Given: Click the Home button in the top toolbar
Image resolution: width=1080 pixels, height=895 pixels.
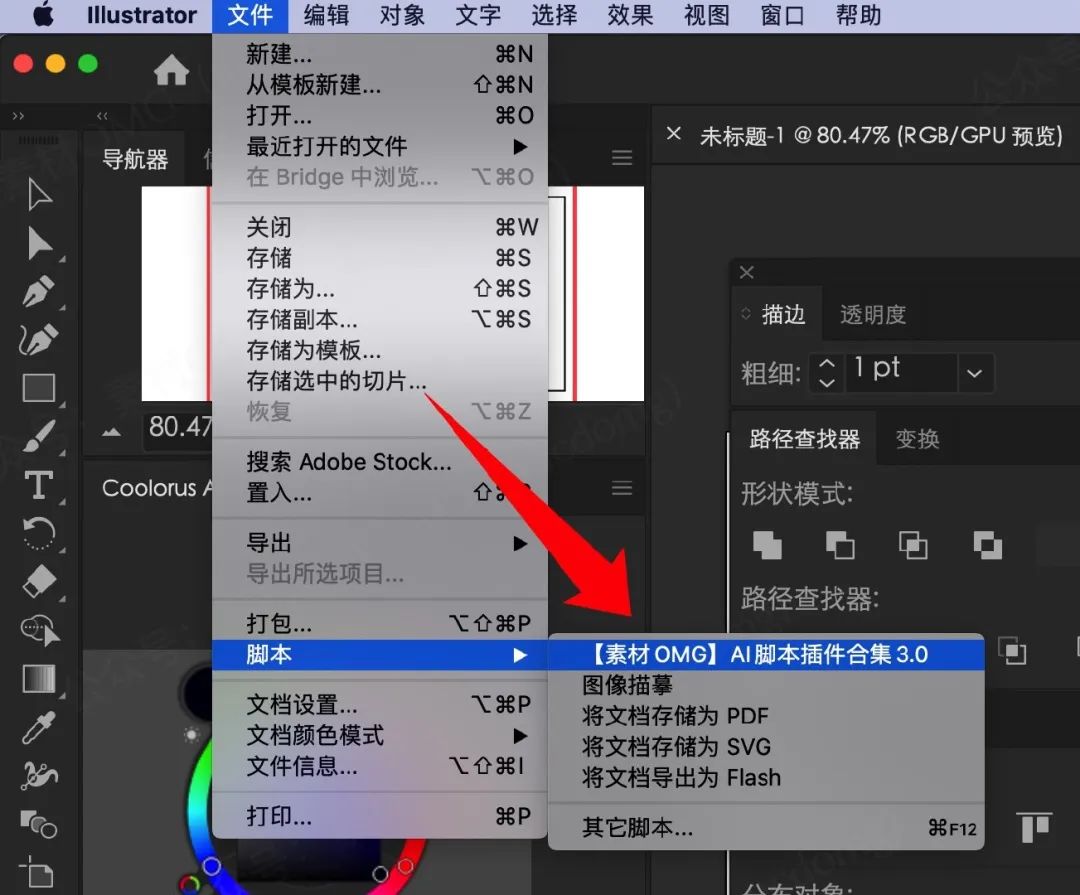Looking at the screenshot, I should point(172,71).
